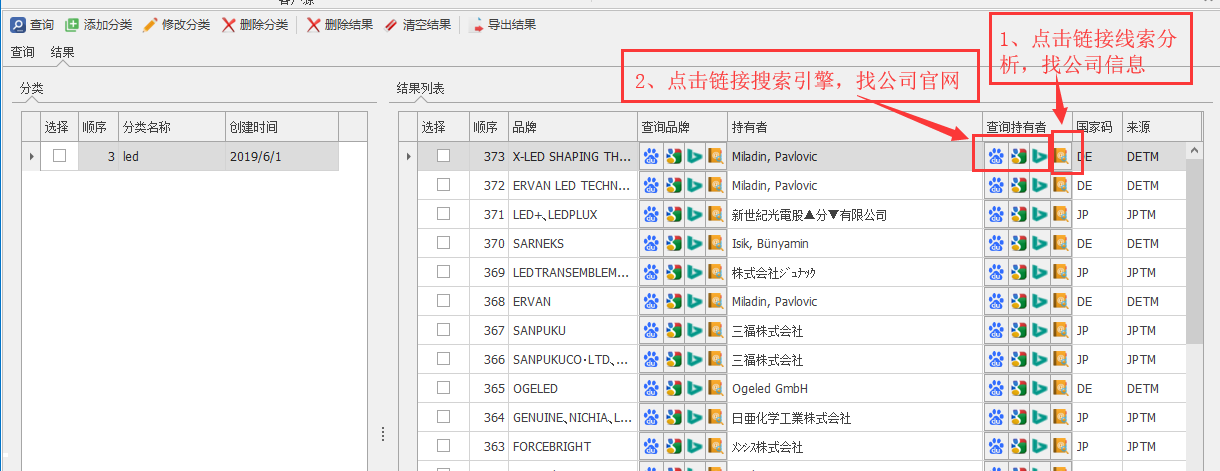This screenshot has width=1220, height=471.
Task: Click 清空结果 to clear results
Action: coord(418,24)
